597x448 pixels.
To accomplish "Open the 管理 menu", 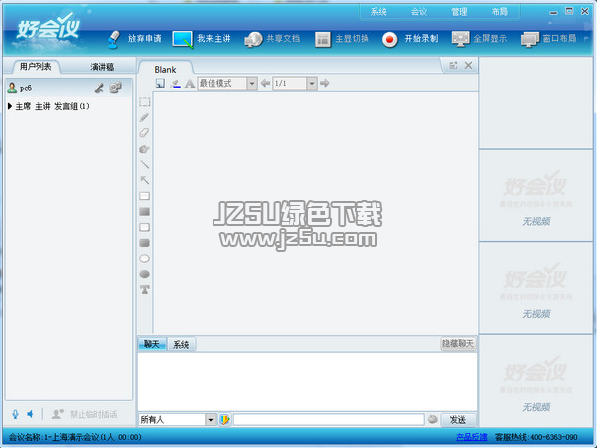I will point(459,12).
